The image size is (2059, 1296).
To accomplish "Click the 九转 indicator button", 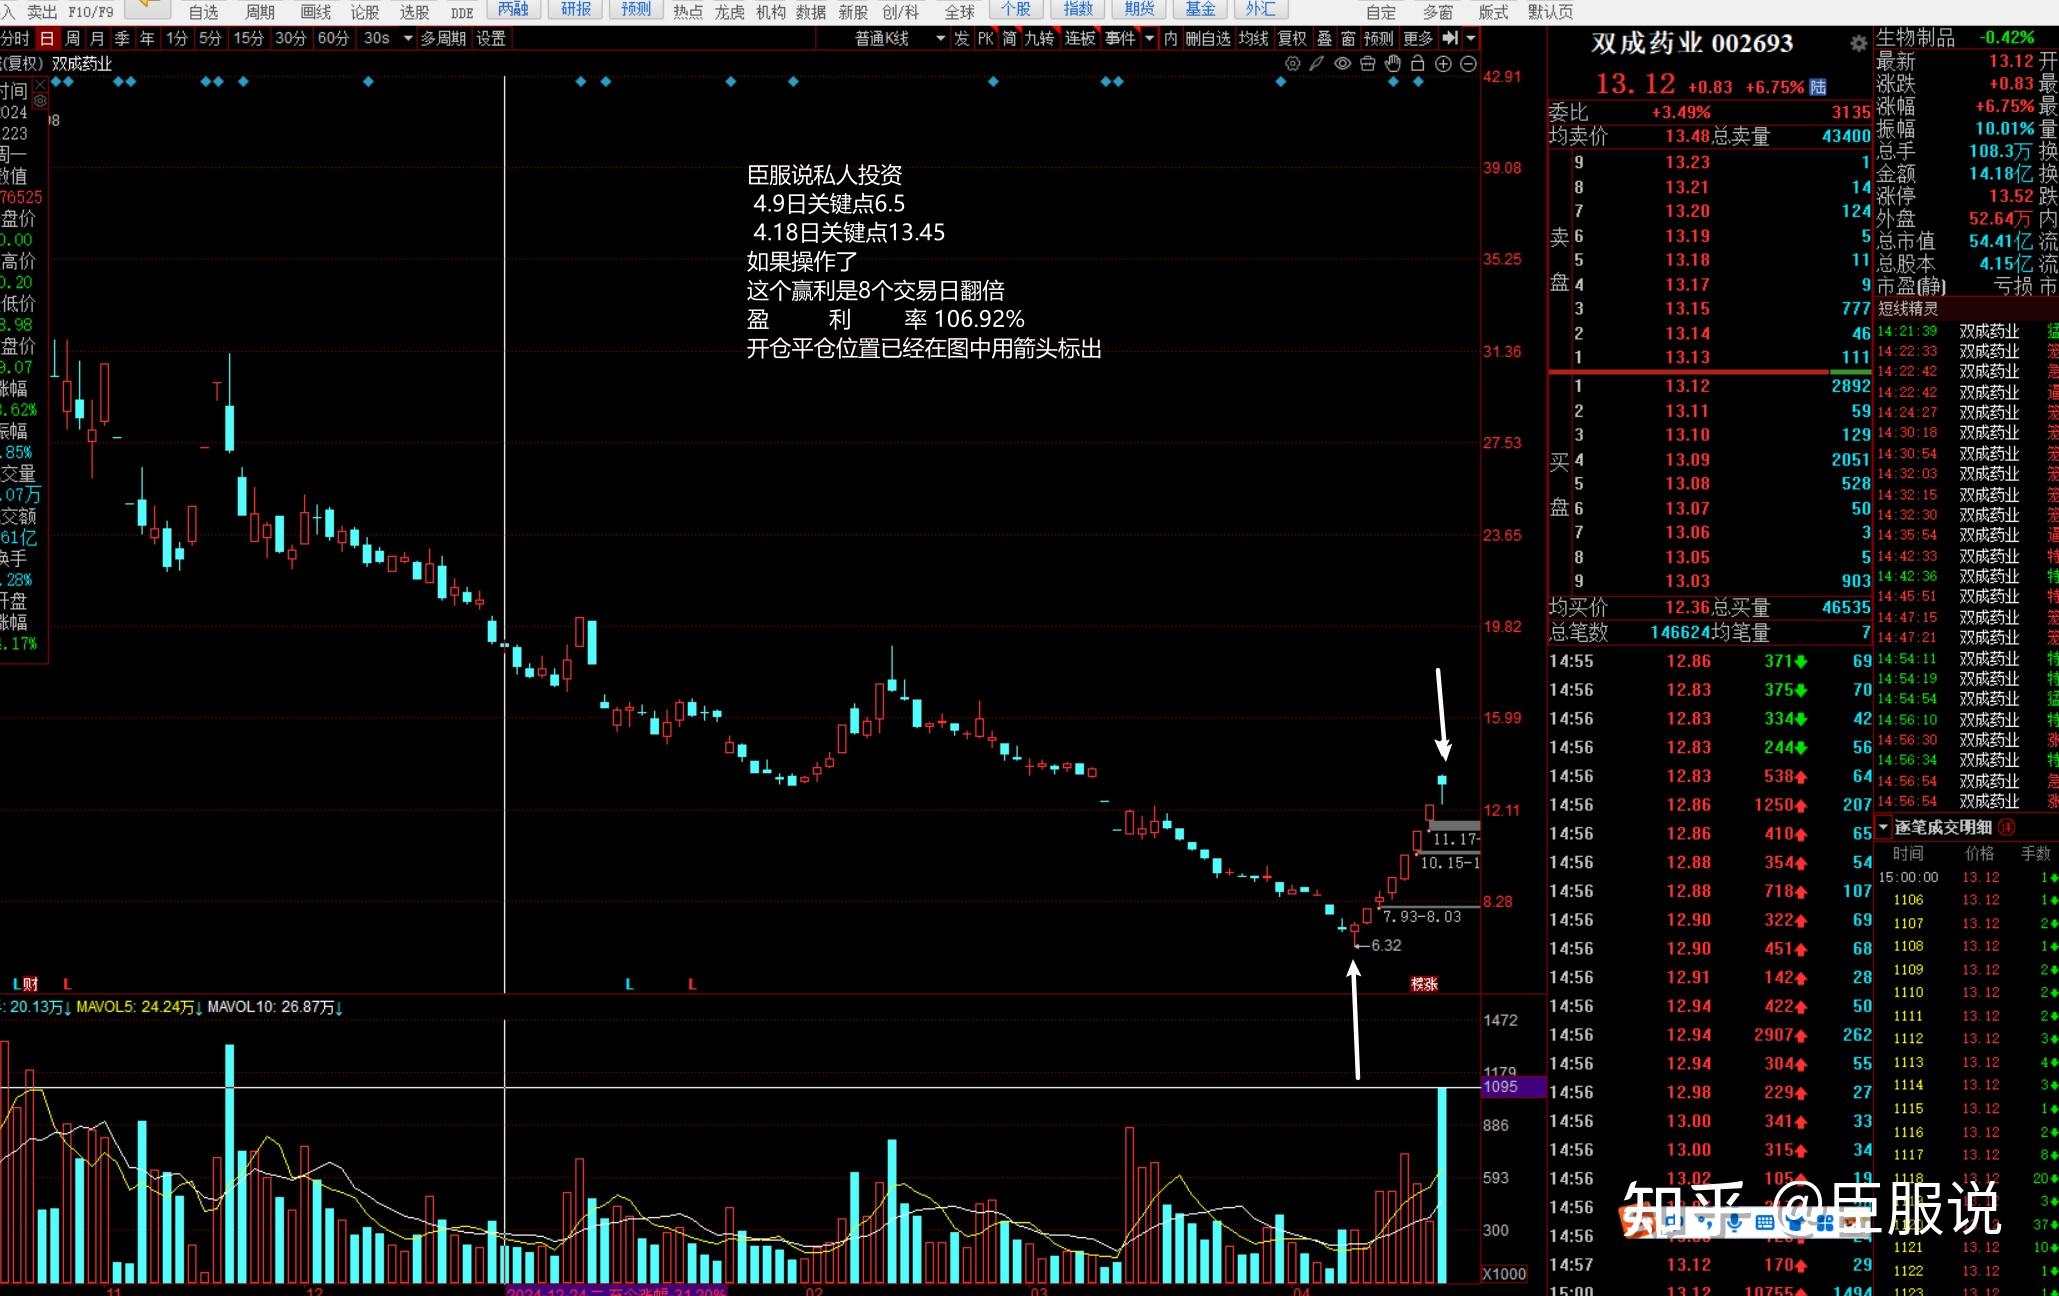I will [1039, 38].
